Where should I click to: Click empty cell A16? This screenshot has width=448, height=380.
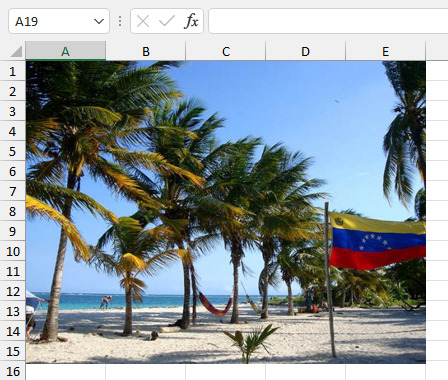(x=66, y=372)
